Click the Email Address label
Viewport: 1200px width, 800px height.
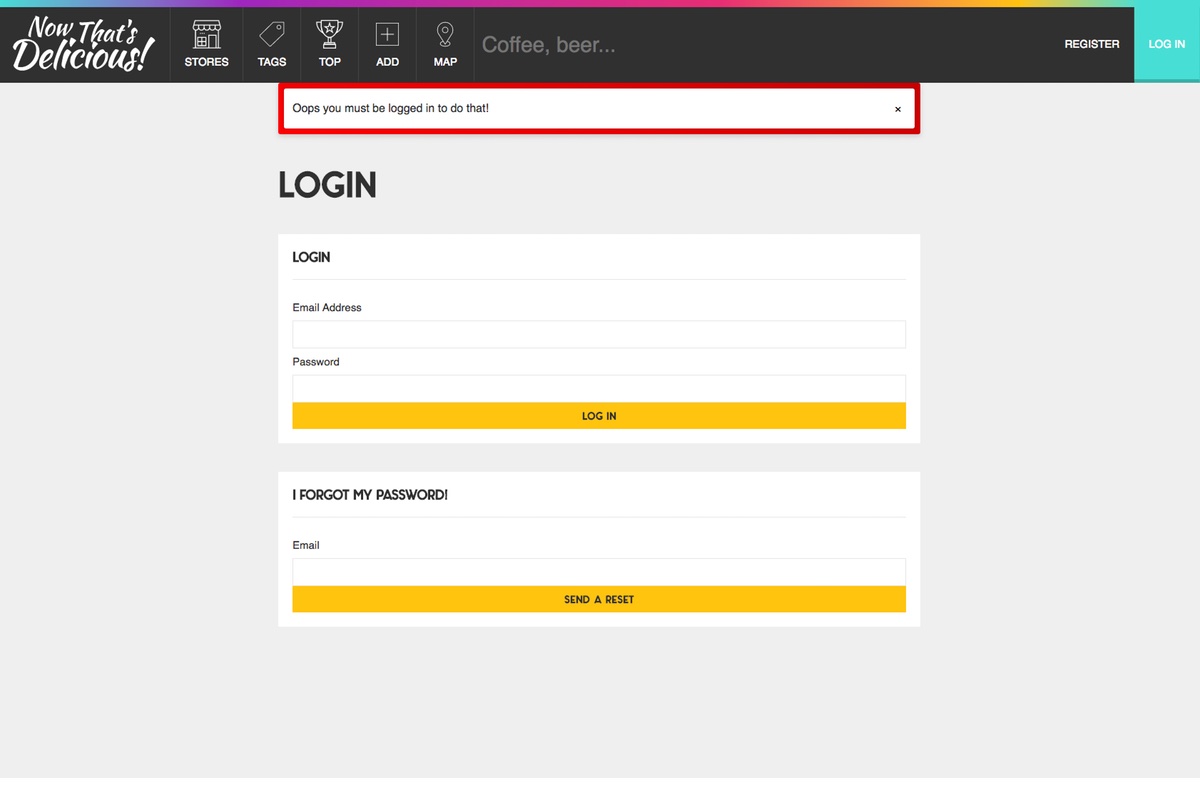tap(327, 308)
